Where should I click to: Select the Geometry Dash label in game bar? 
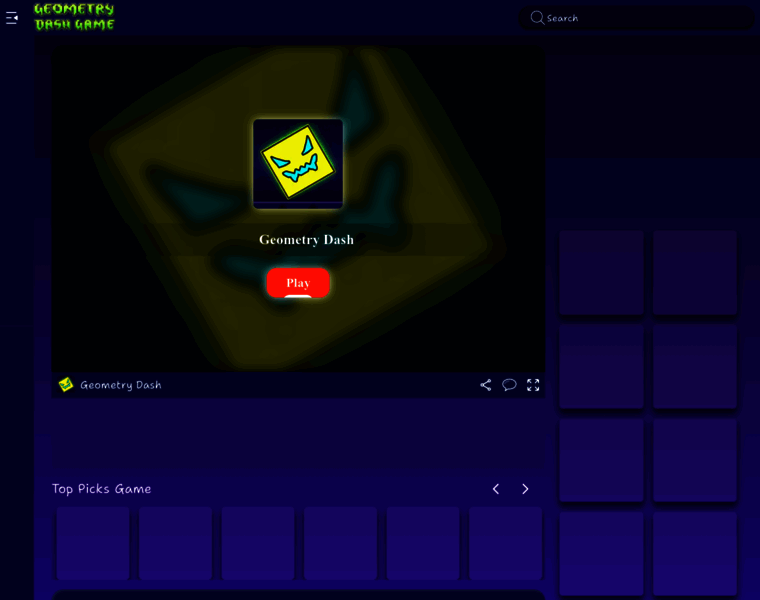tap(121, 385)
